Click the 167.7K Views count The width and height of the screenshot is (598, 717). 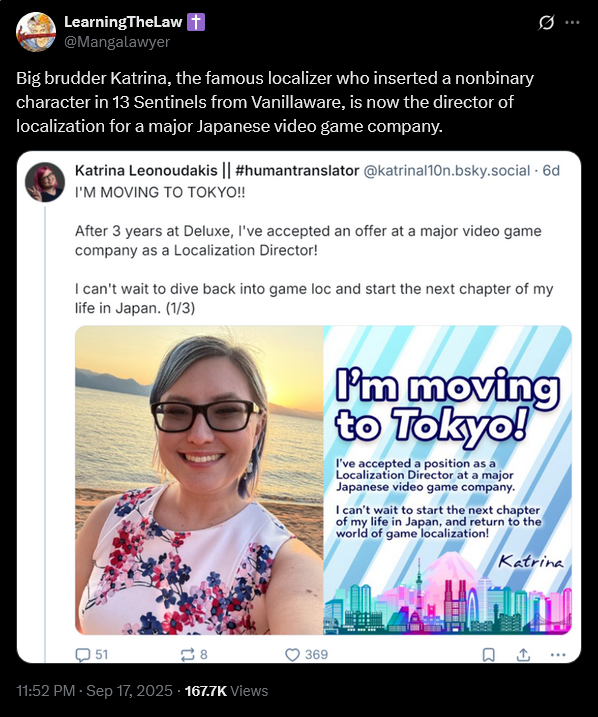click(226, 690)
